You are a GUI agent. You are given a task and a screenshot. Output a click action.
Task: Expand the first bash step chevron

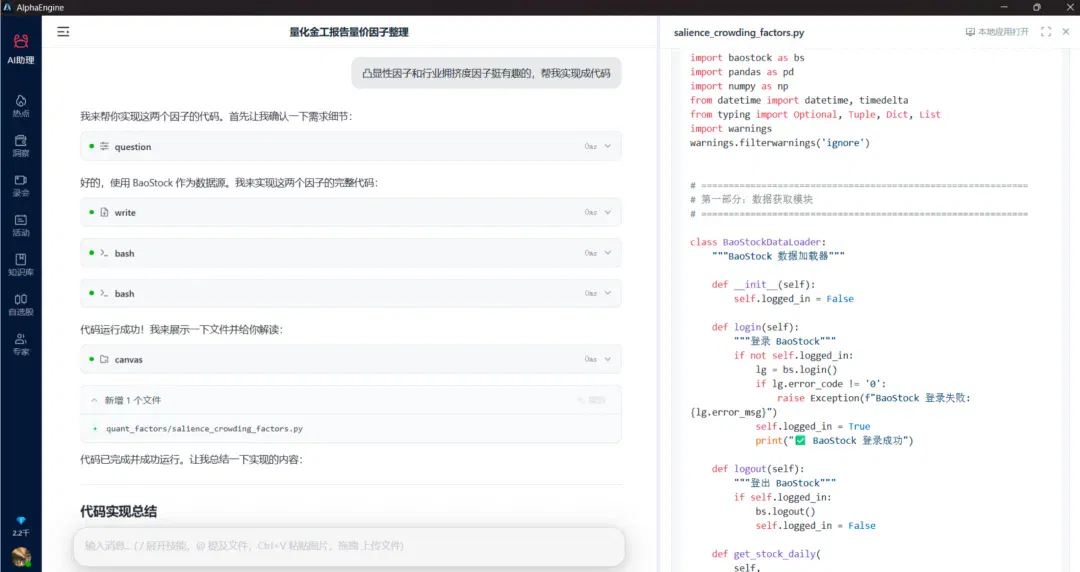coord(608,253)
